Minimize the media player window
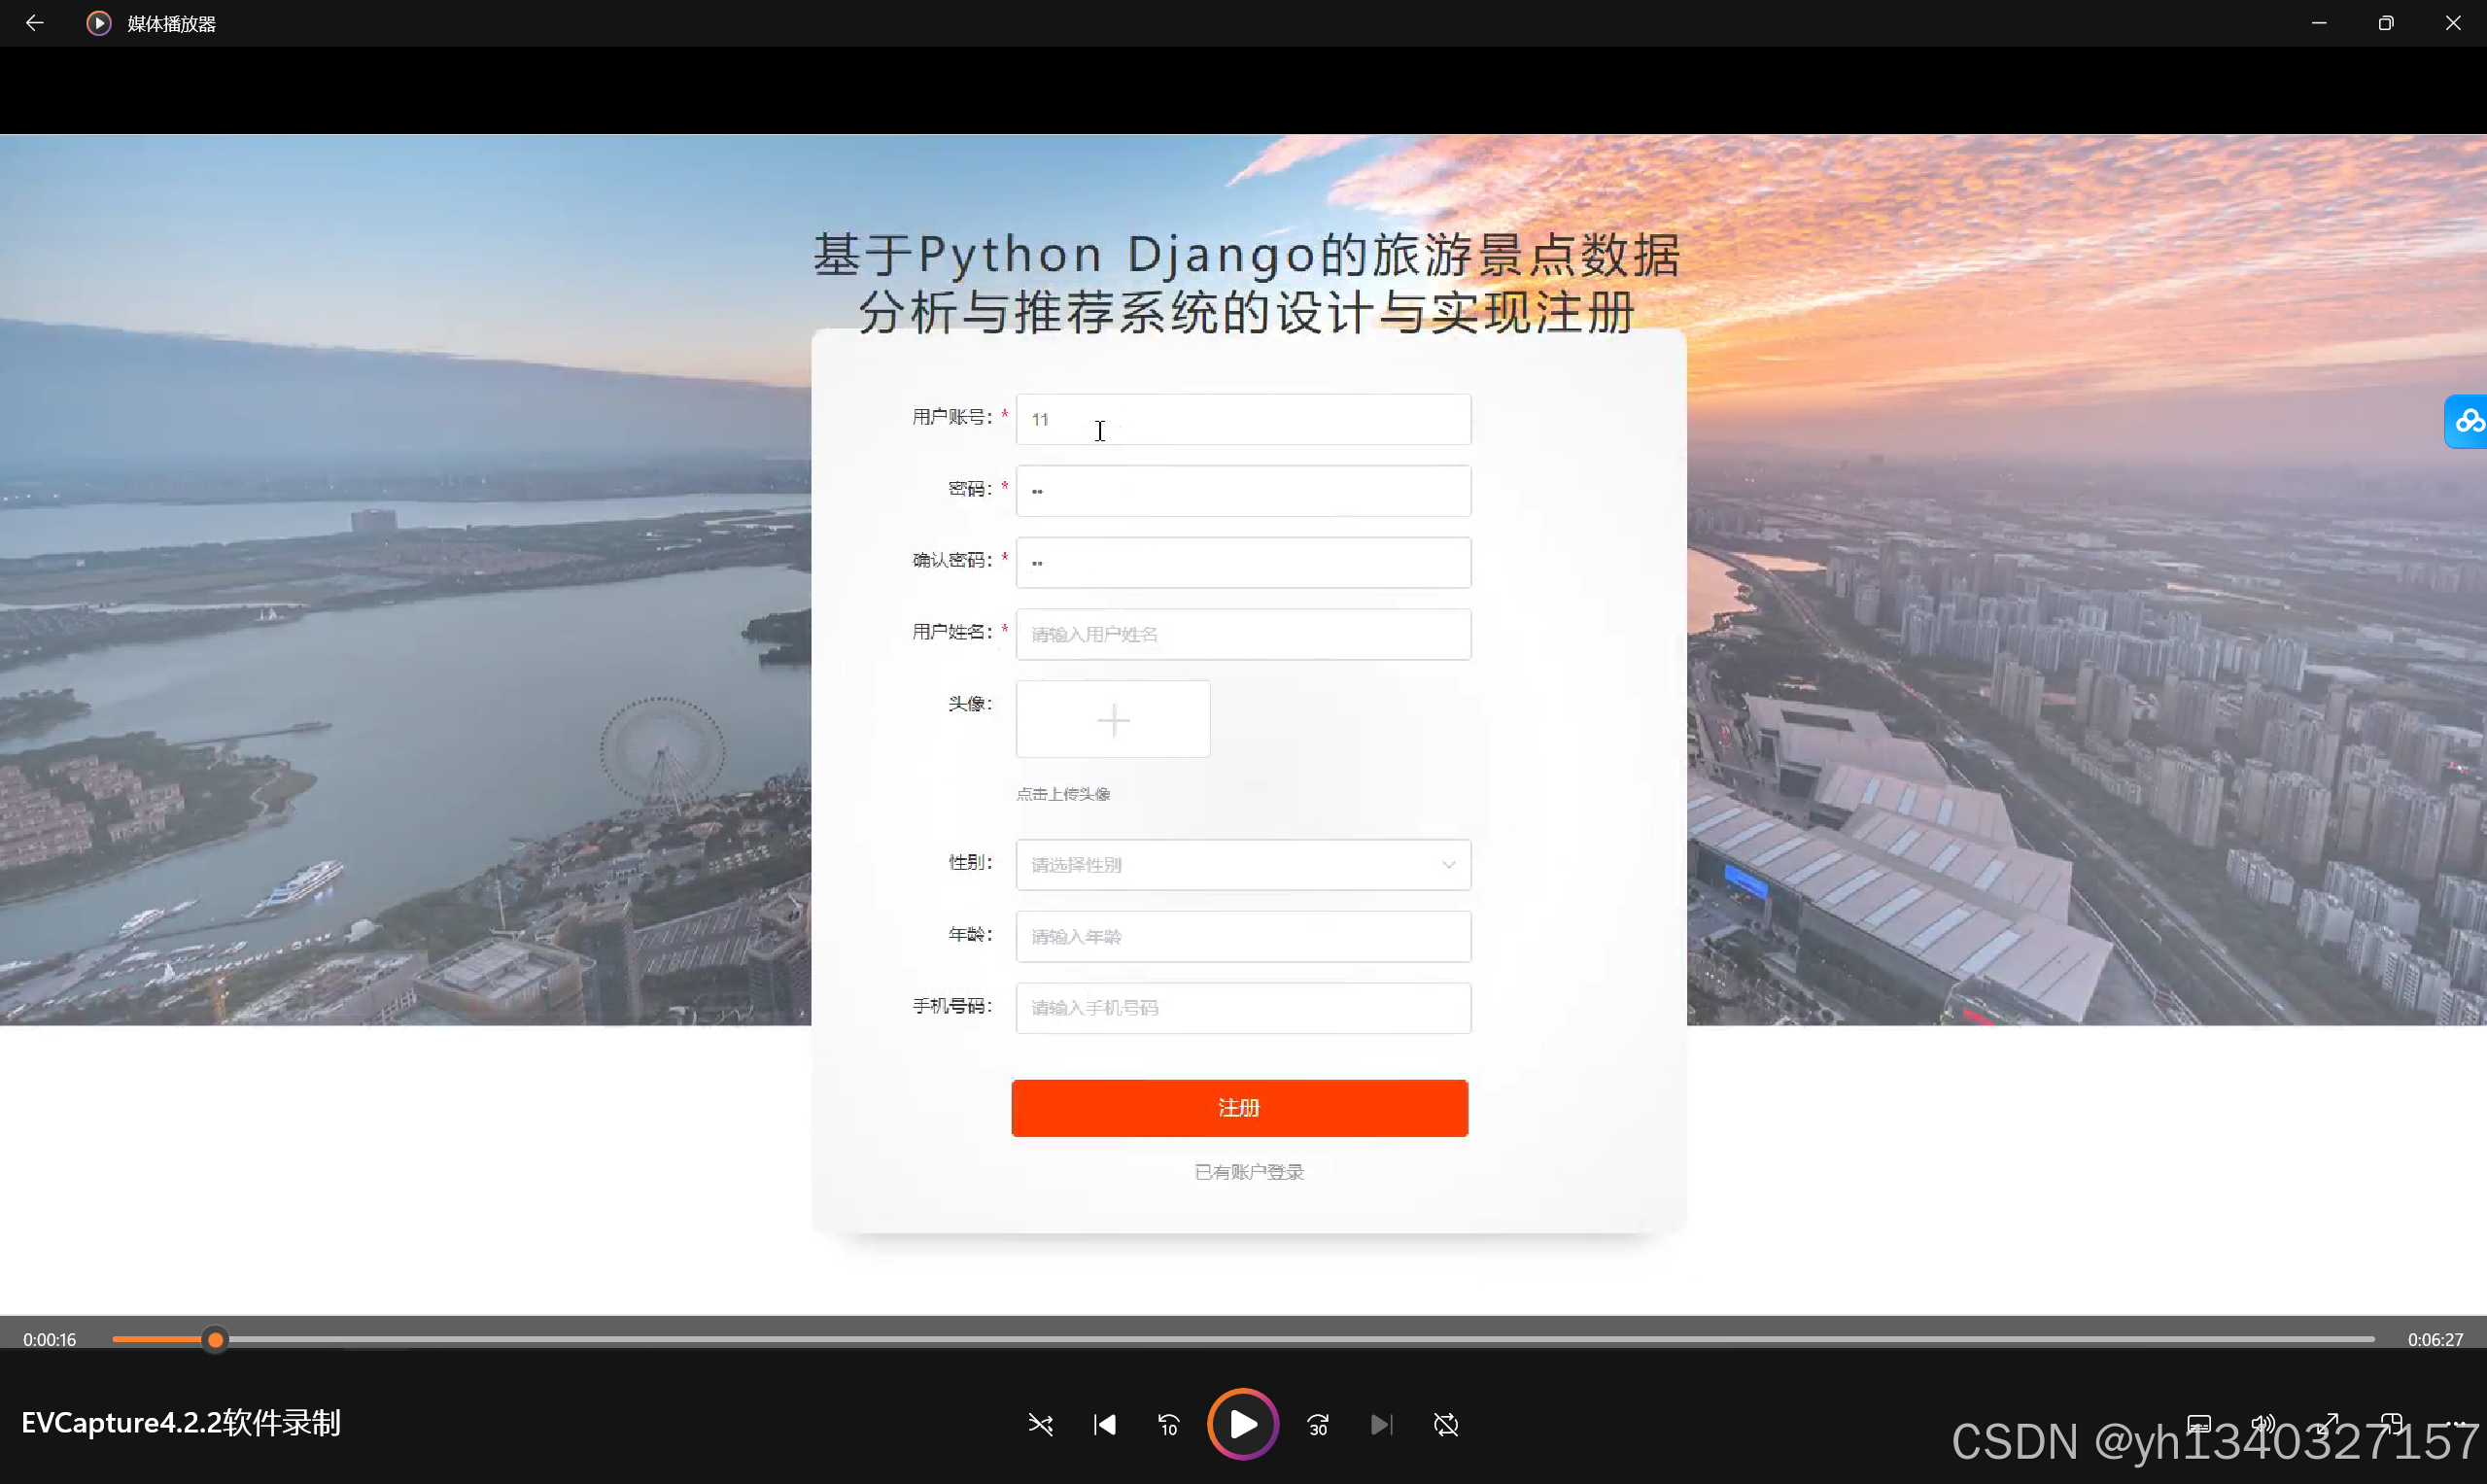 2319,23
